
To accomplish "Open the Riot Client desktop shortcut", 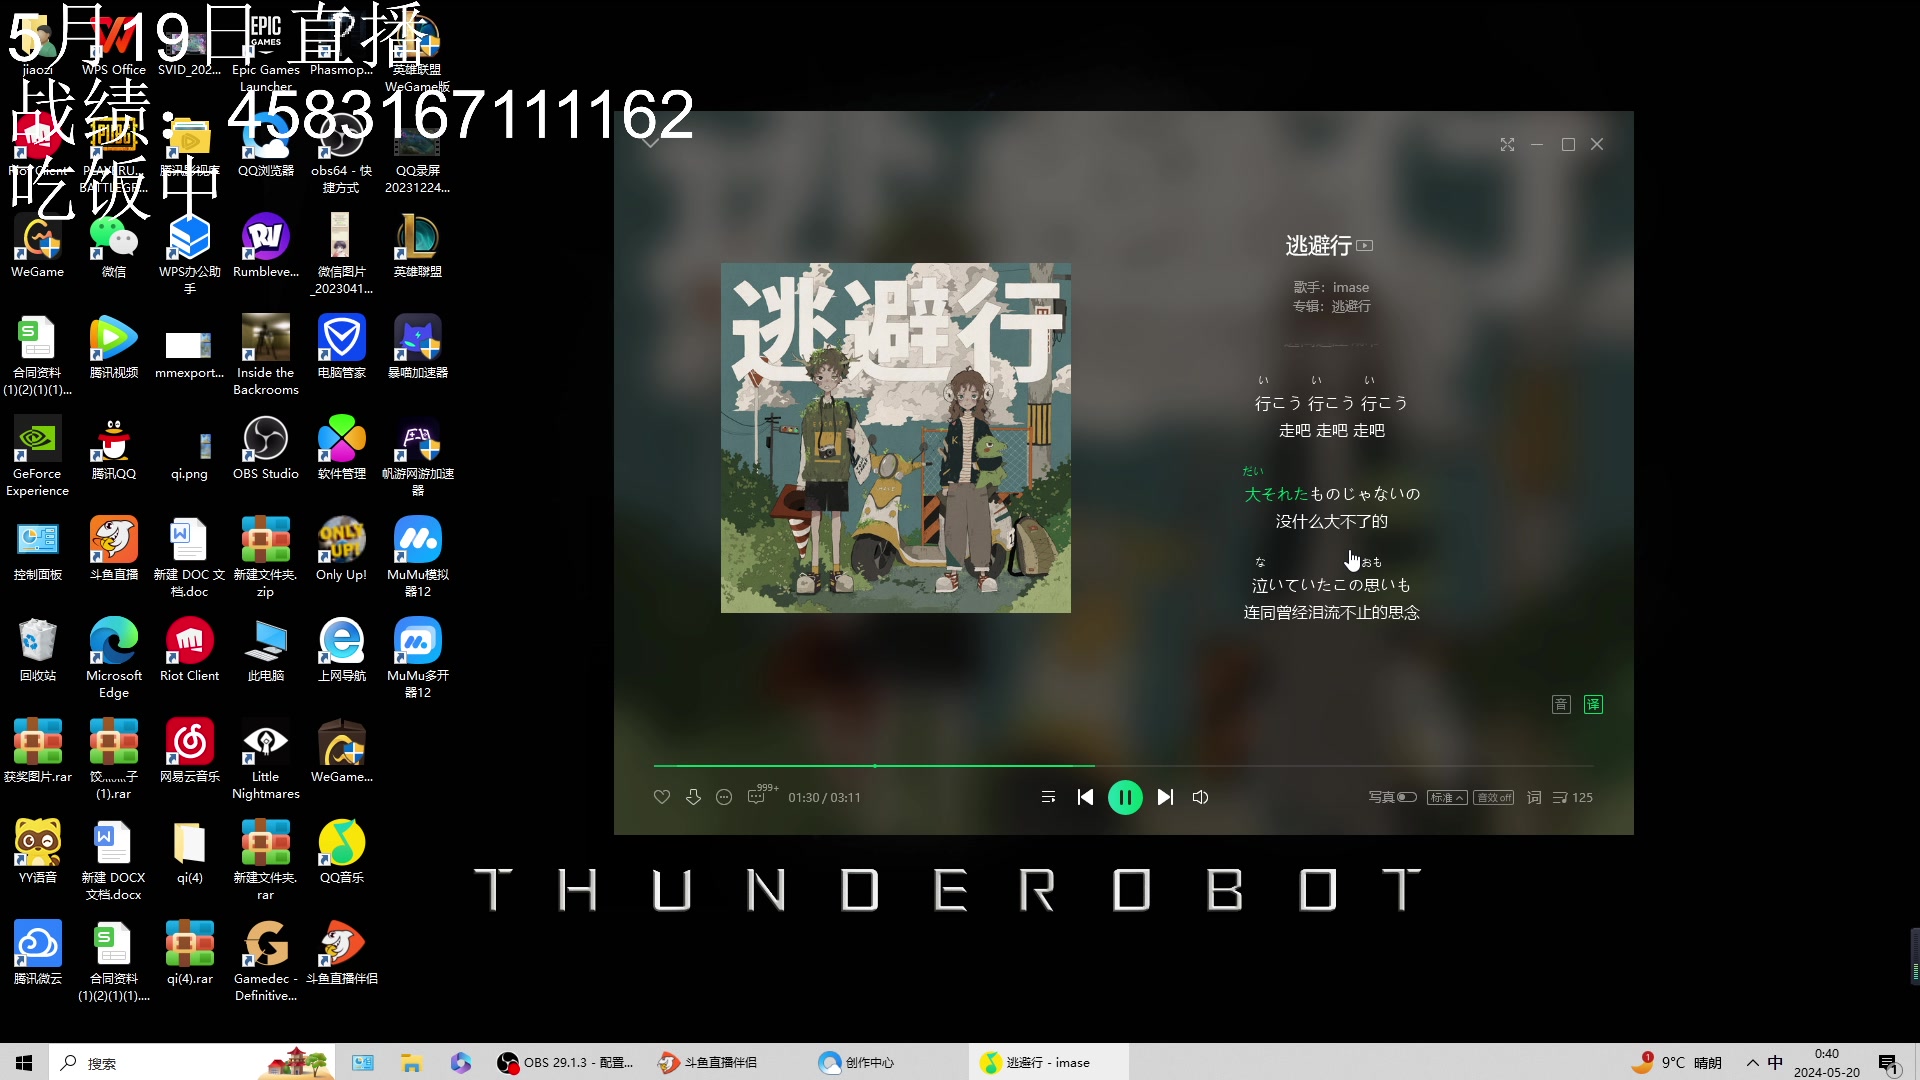I will click(x=190, y=650).
